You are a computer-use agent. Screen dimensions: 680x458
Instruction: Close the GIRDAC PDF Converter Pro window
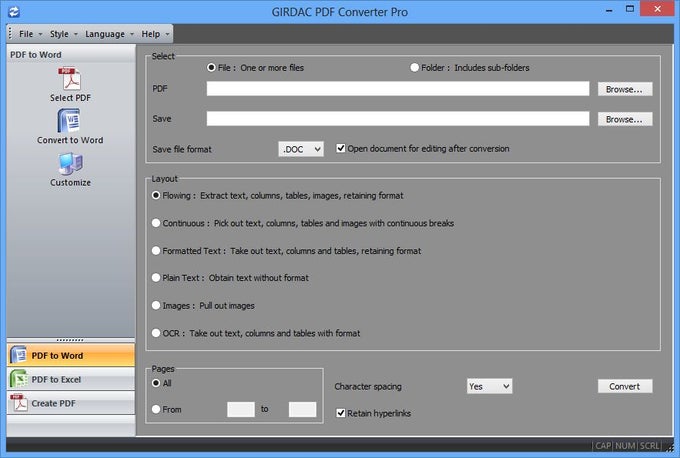pos(657,9)
